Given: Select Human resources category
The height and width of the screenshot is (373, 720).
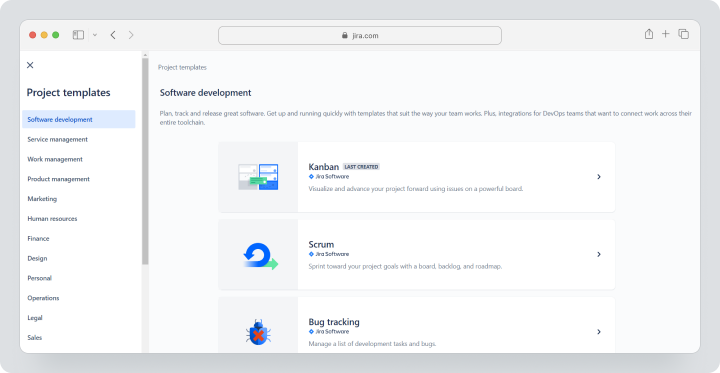Looking at the screenshot, I should (52, 219).
